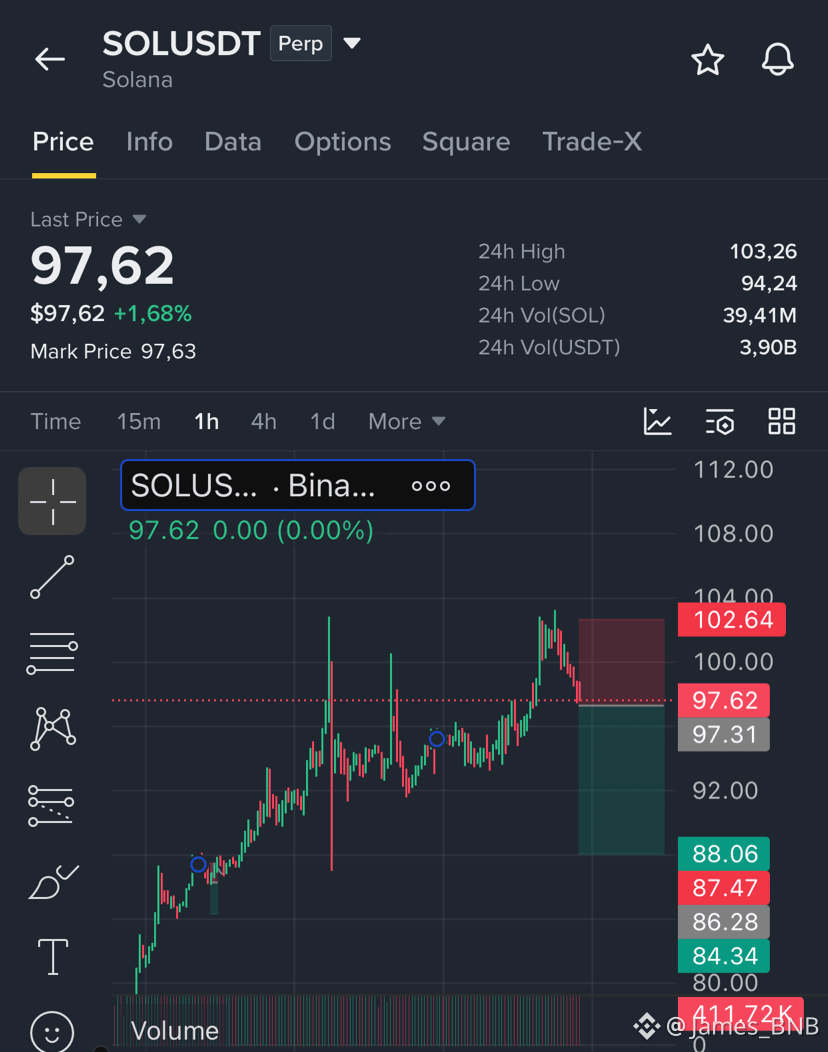The height and width of the screenshot is (1052, 828).
Task: Click the 97.62 current price axis label
Action: point(724,700)
